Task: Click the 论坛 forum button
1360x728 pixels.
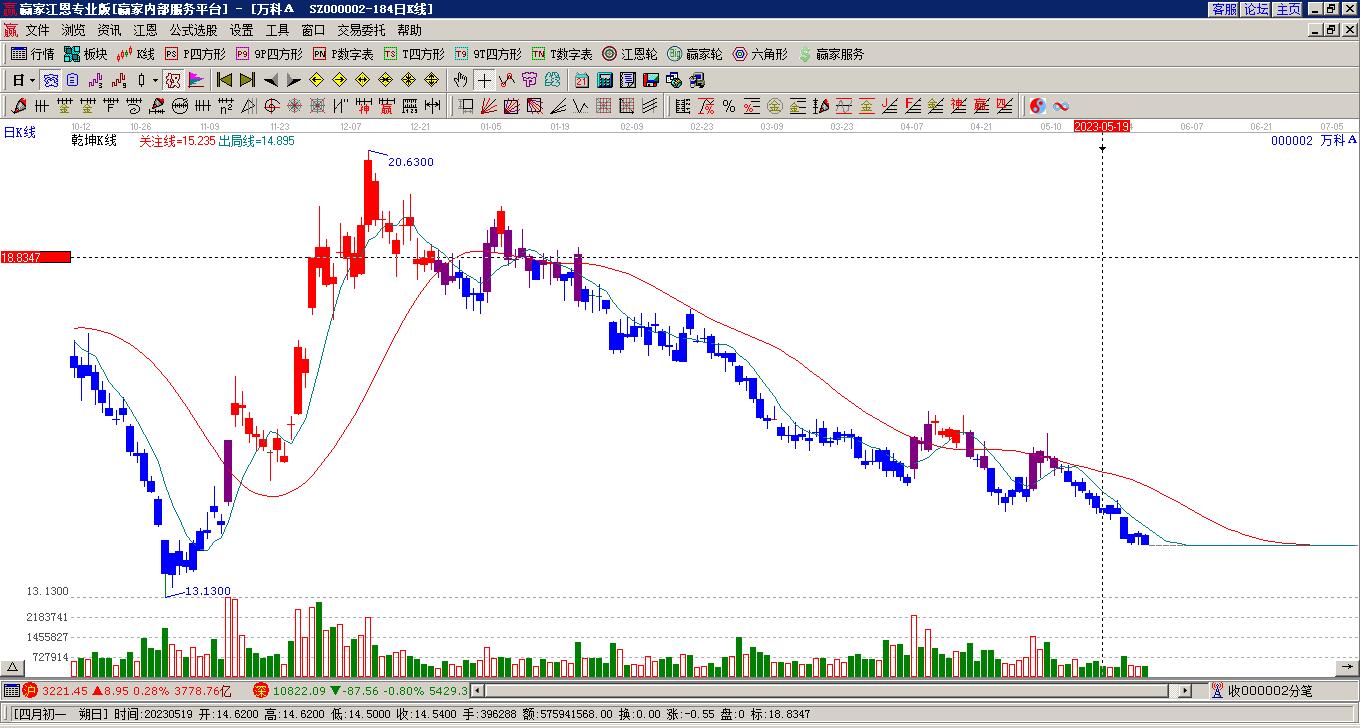Action: (x=1257, y=8)
